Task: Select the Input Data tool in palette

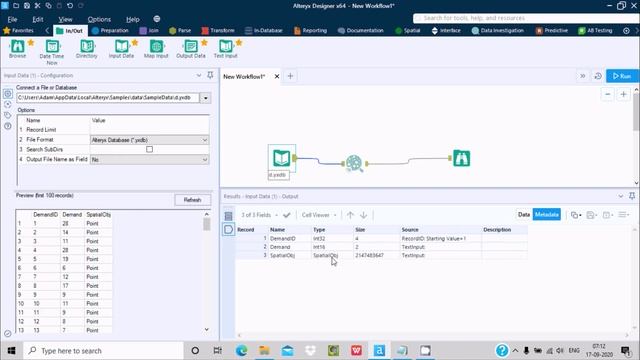Action: point(121,49)
